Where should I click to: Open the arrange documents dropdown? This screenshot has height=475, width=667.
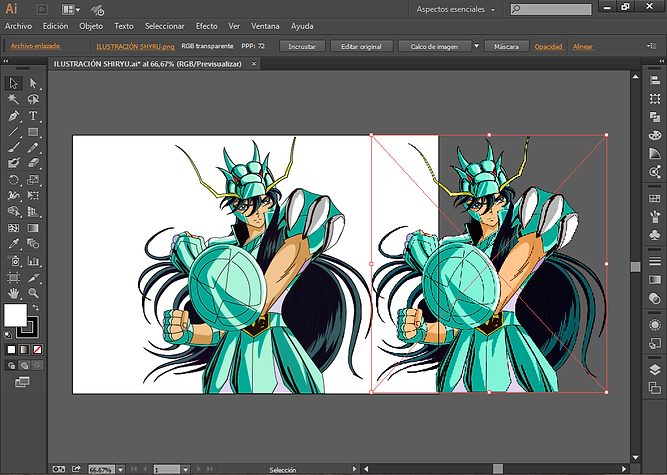click(x=71, y=9)
